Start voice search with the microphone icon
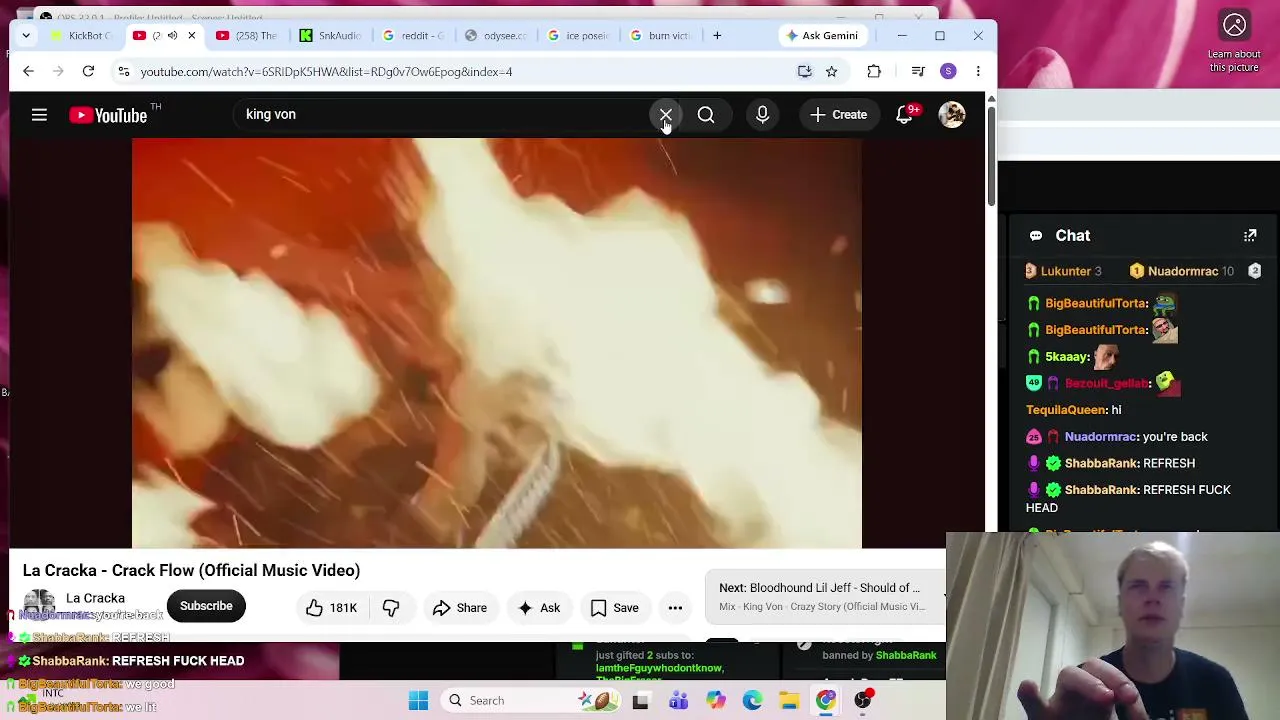 pos(762,115)
